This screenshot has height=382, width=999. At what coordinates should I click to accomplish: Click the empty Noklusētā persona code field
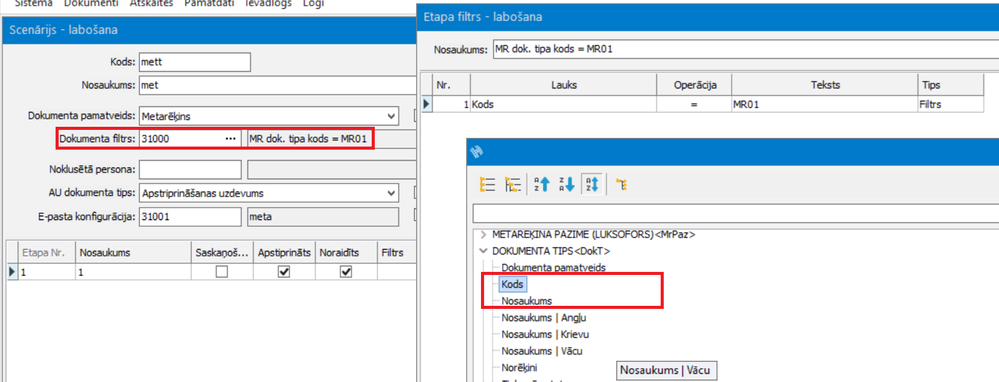(x=190, y=169)
